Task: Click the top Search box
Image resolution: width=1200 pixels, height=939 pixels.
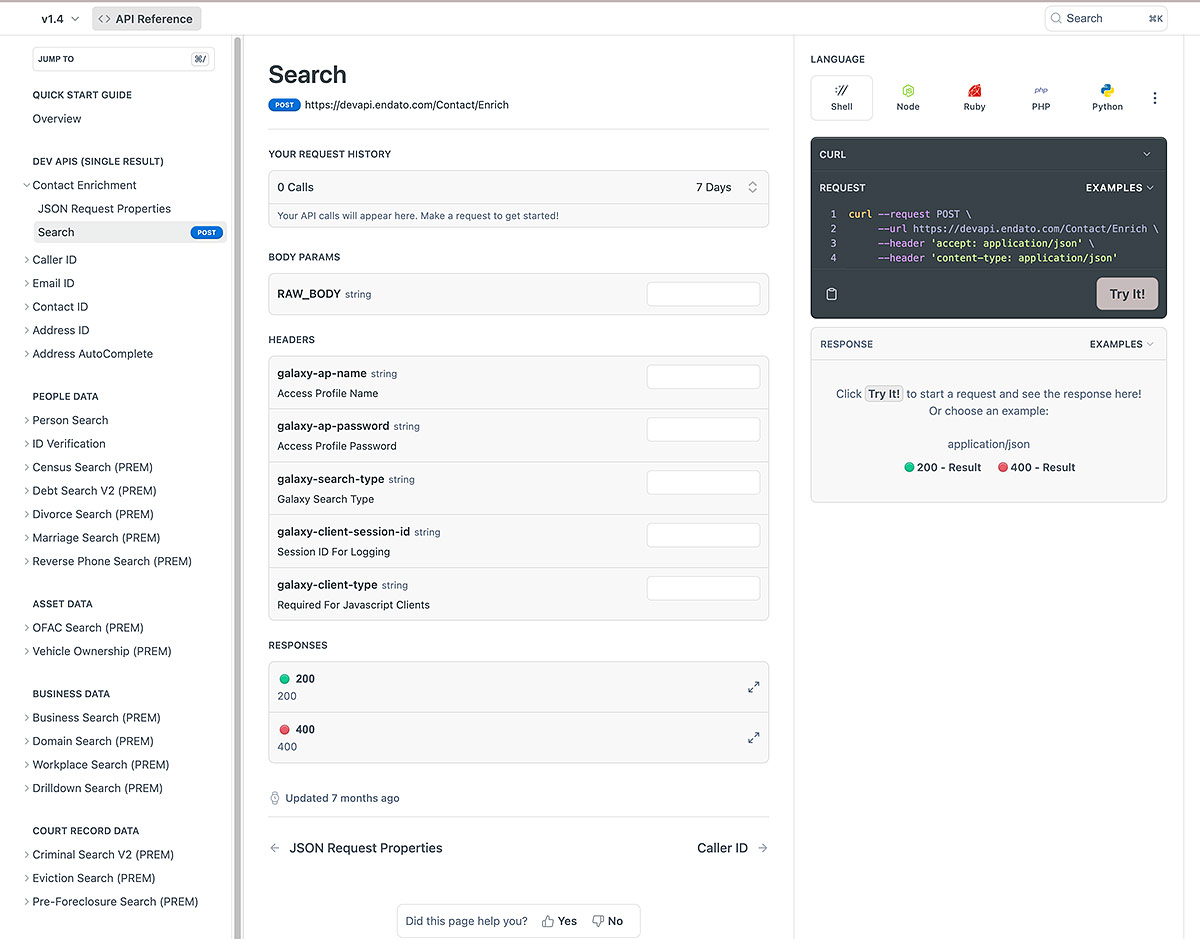Action: (1106, 18)
